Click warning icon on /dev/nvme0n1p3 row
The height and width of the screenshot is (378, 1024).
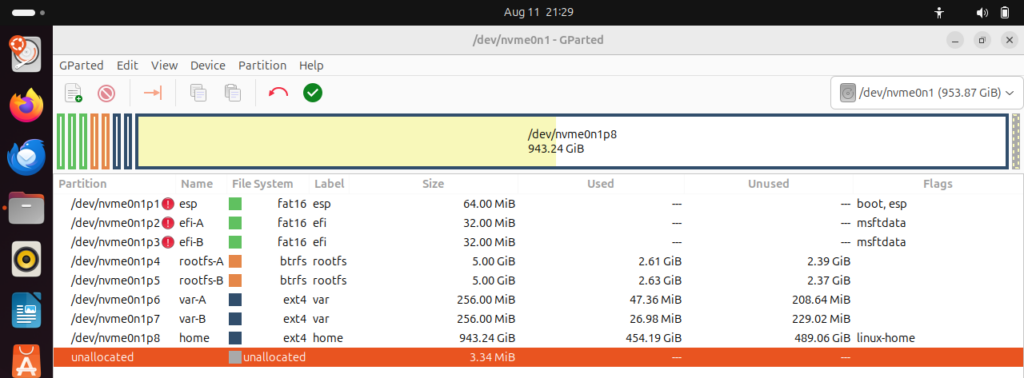click(168, 242)
